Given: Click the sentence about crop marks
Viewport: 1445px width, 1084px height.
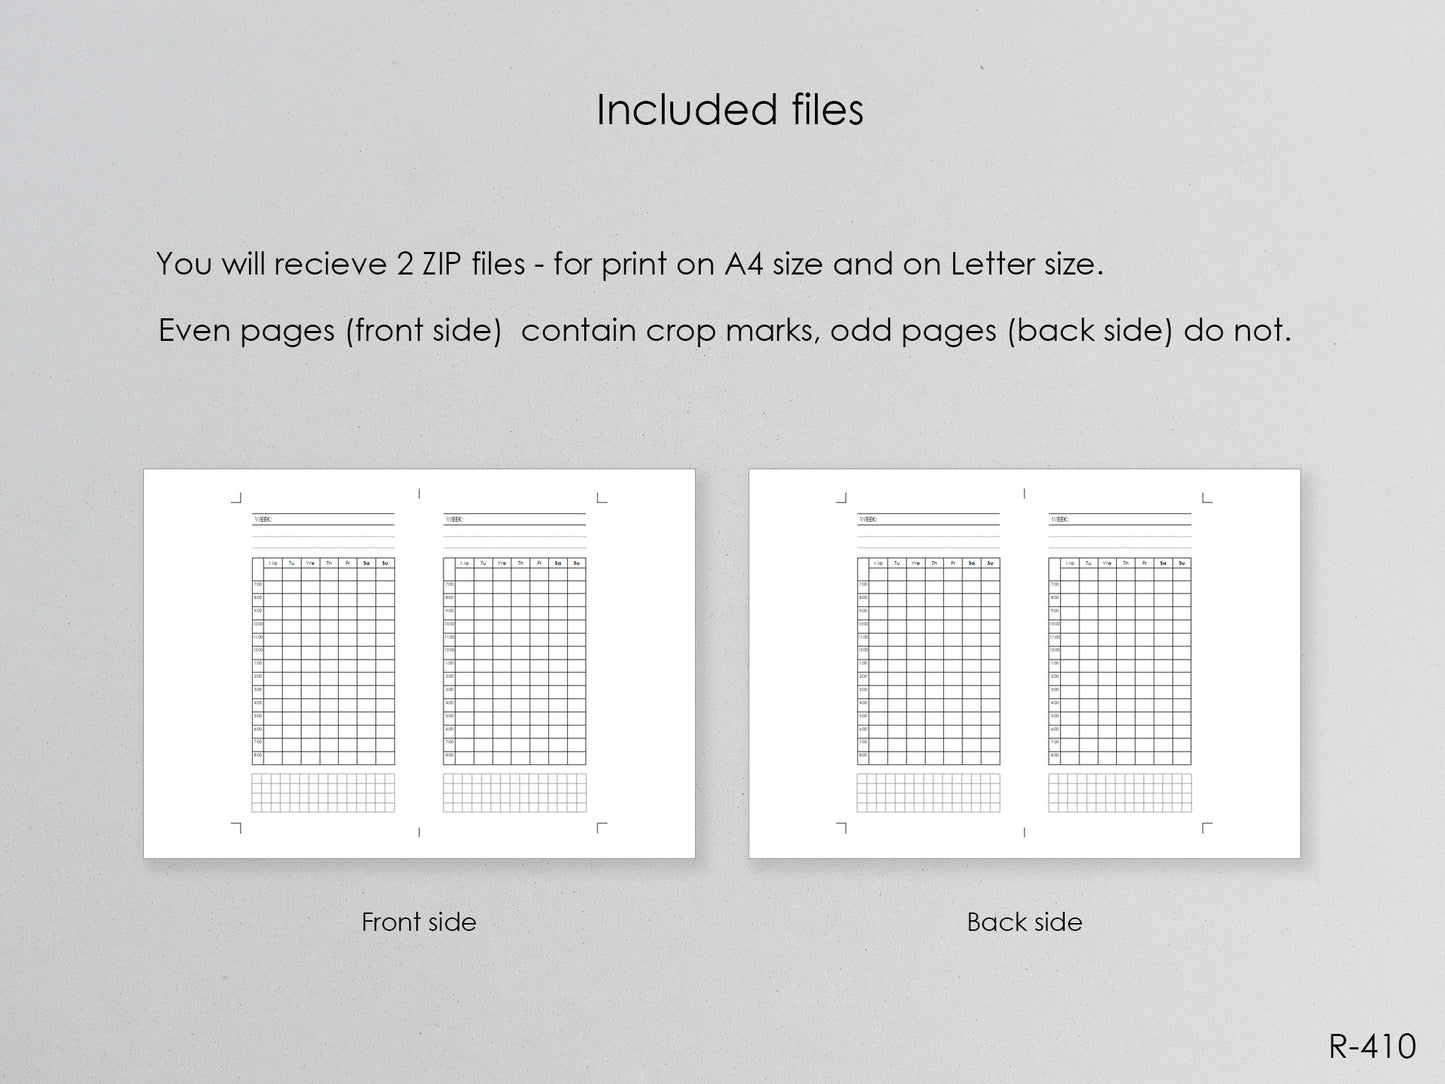Looking at the screenshot, I should click(725, 330).
